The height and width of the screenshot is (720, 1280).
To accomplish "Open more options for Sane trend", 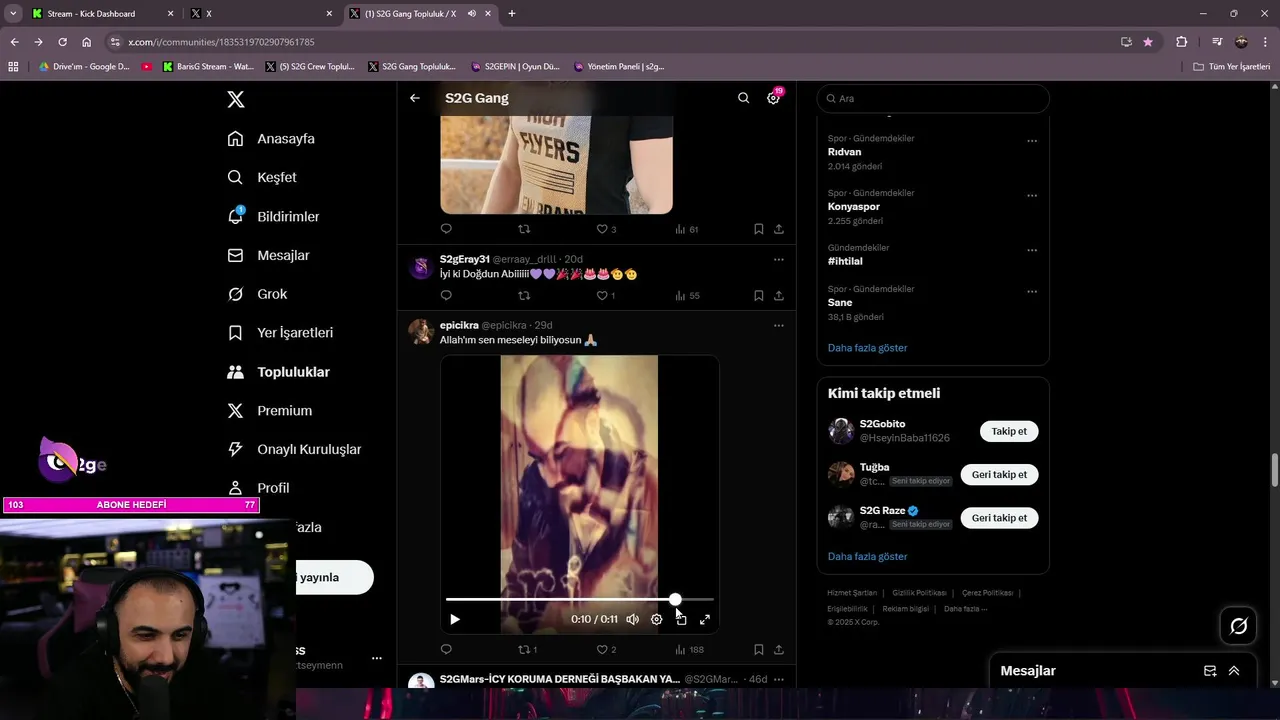I will (x=1032, y=292).
